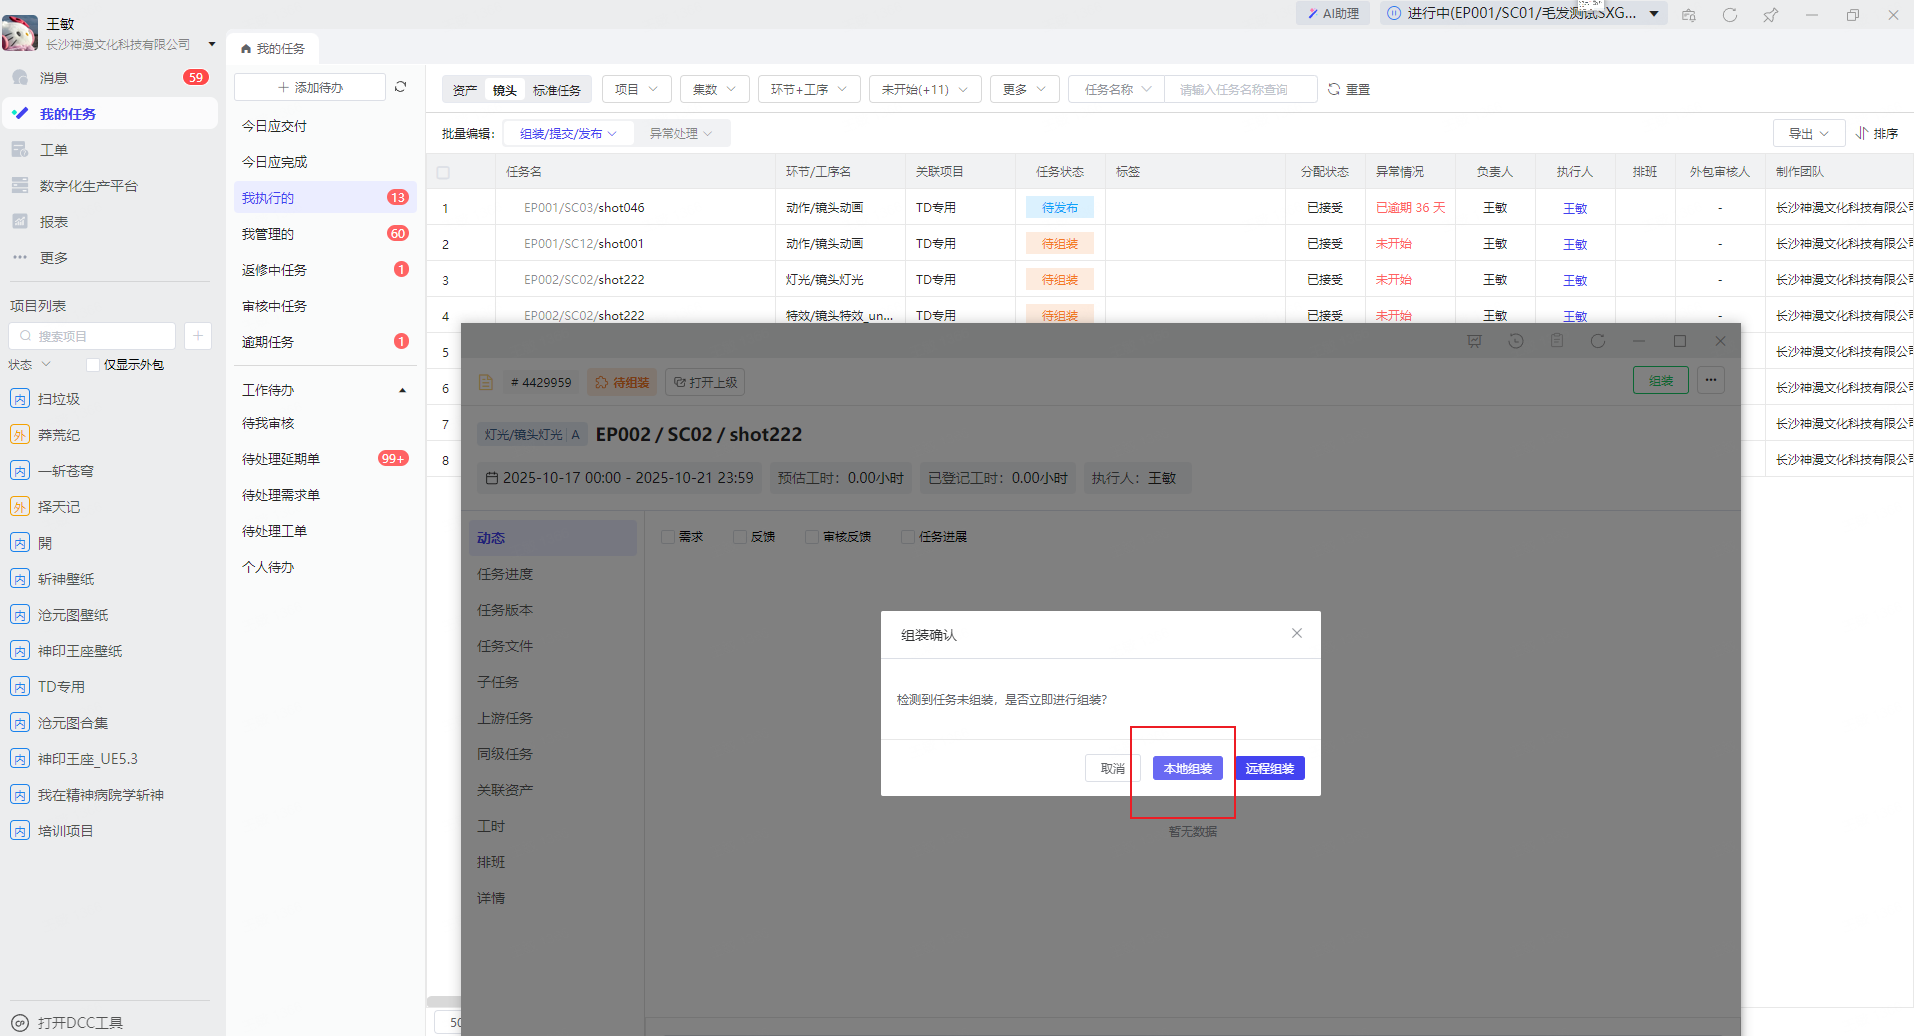Open 打开DCC工具 icon at bottom left

20,1023
